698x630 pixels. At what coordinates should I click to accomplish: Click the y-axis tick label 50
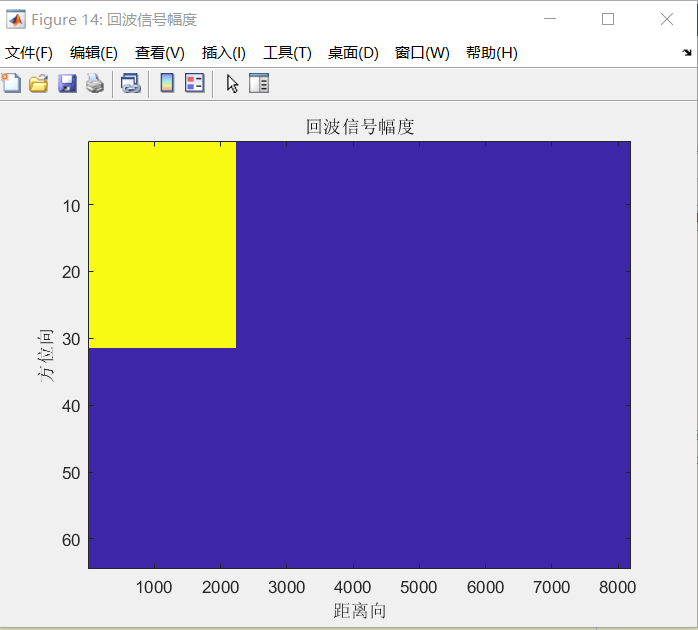click(x=71, y=473)
